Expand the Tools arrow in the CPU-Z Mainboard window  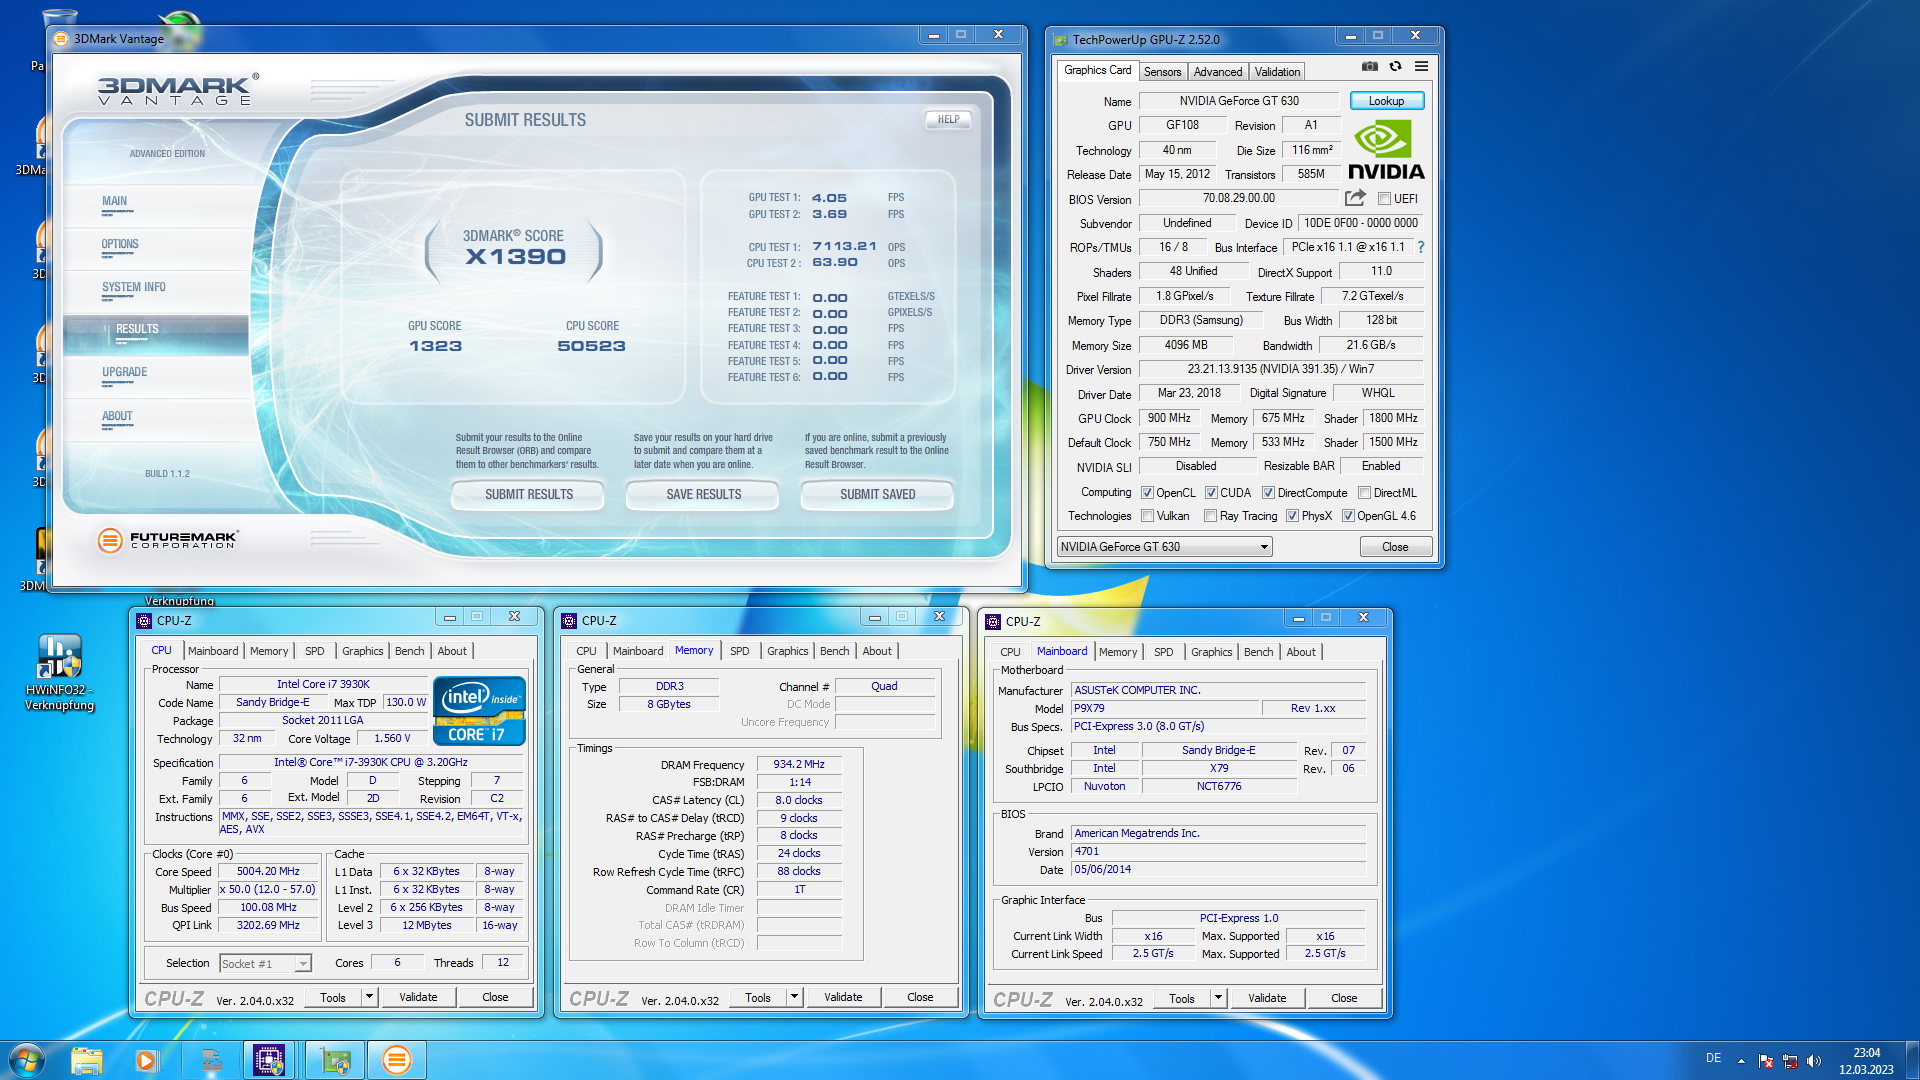click(x=1218, y=998)
